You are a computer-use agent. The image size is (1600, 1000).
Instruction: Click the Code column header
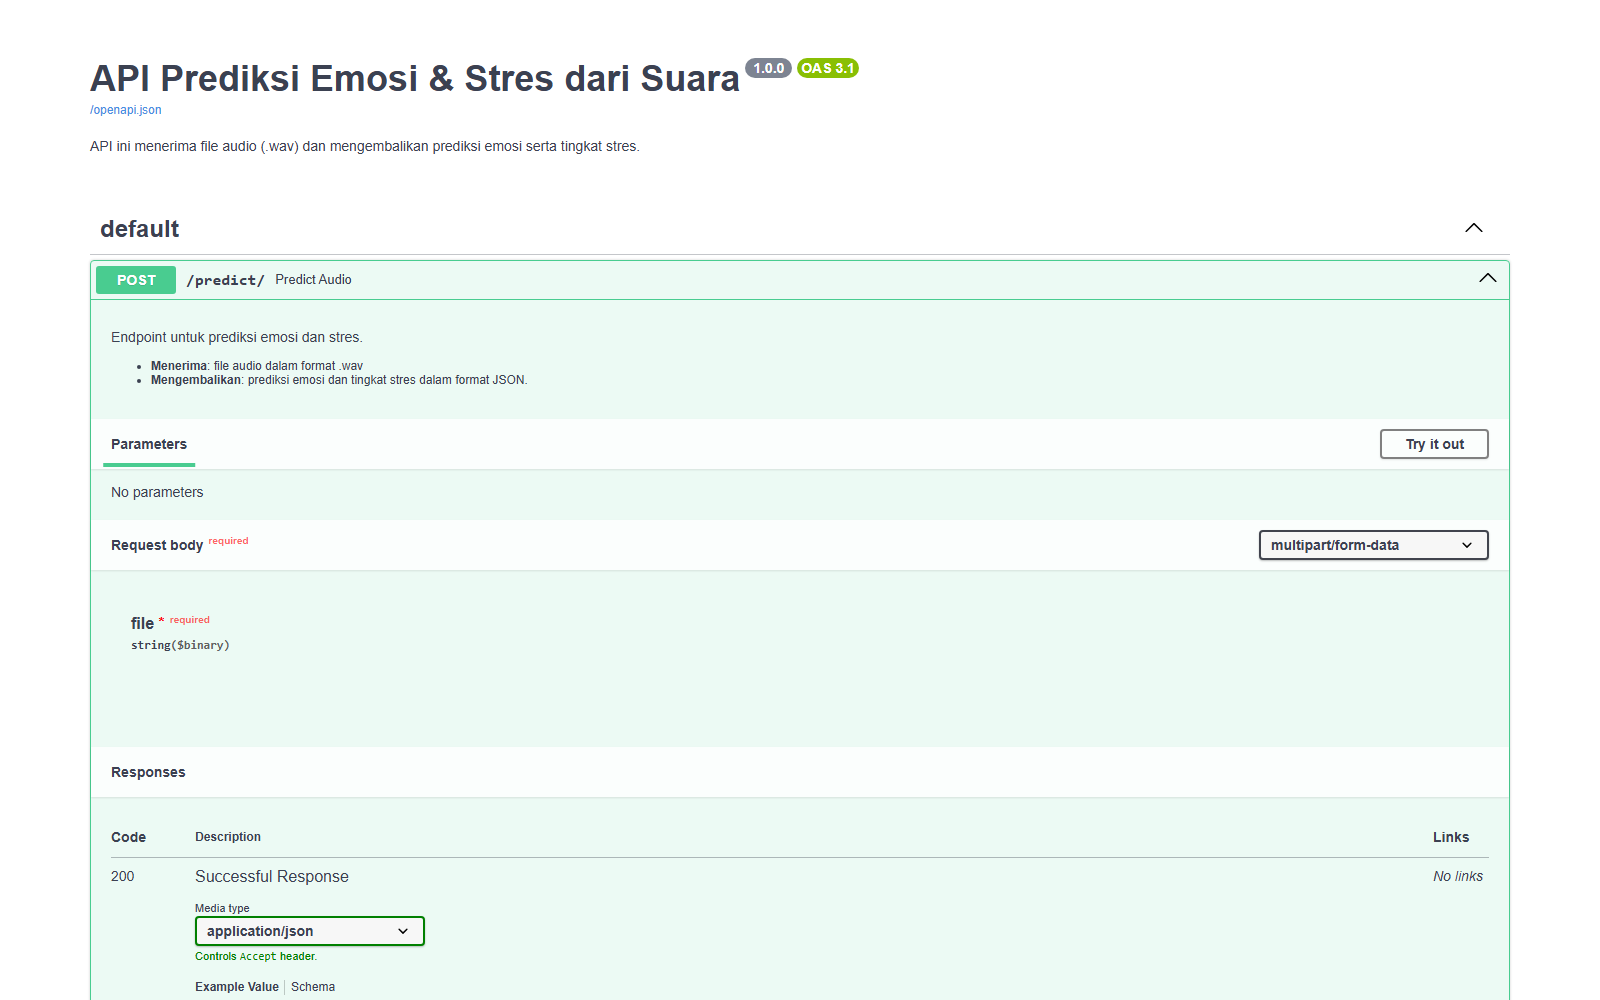(128, 837)
